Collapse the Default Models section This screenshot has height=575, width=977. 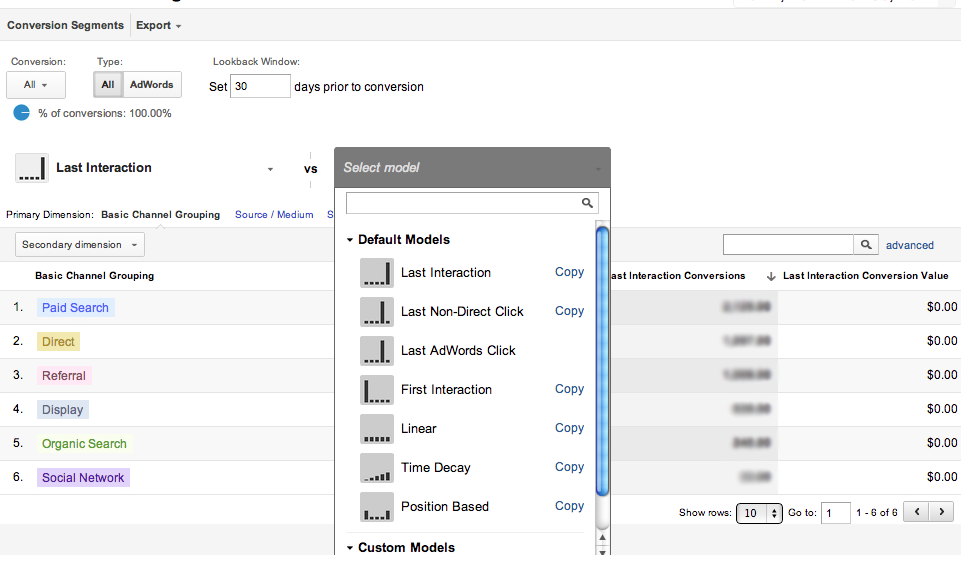pyautogui.click(x=350, y=240)
